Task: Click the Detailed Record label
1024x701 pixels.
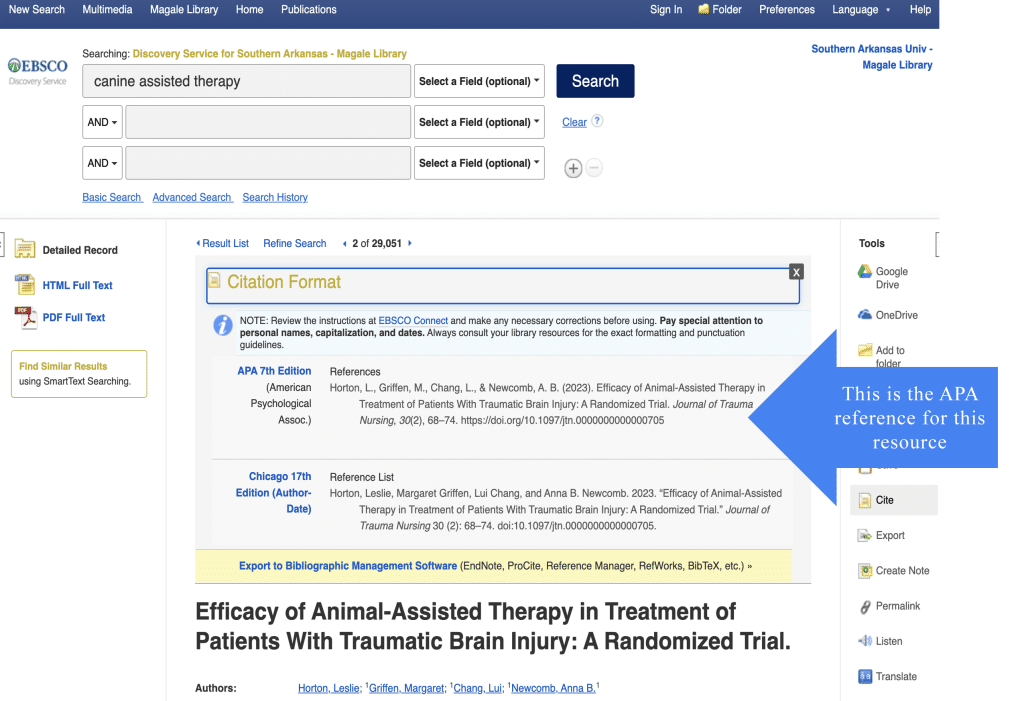Action: [80, 250]
